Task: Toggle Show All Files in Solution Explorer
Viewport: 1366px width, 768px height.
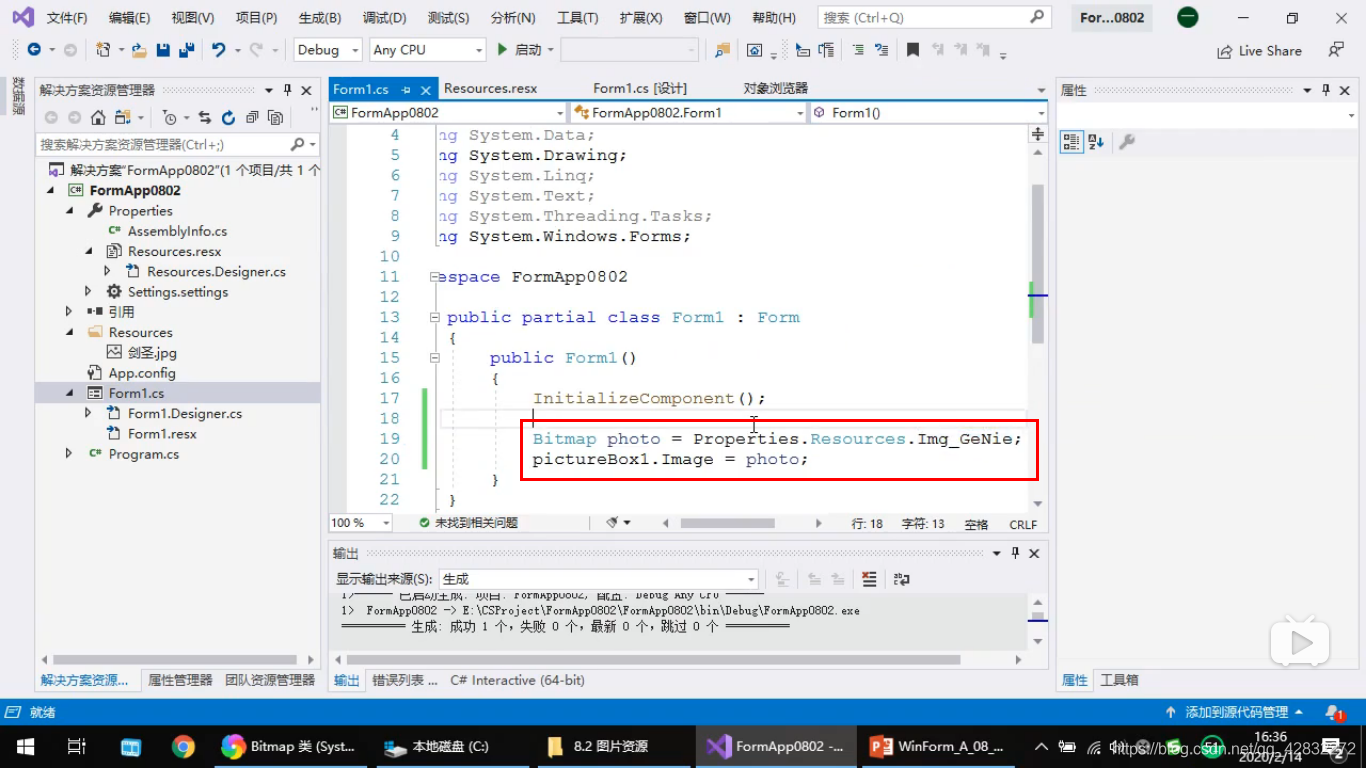Action: [x=275, y=118]
